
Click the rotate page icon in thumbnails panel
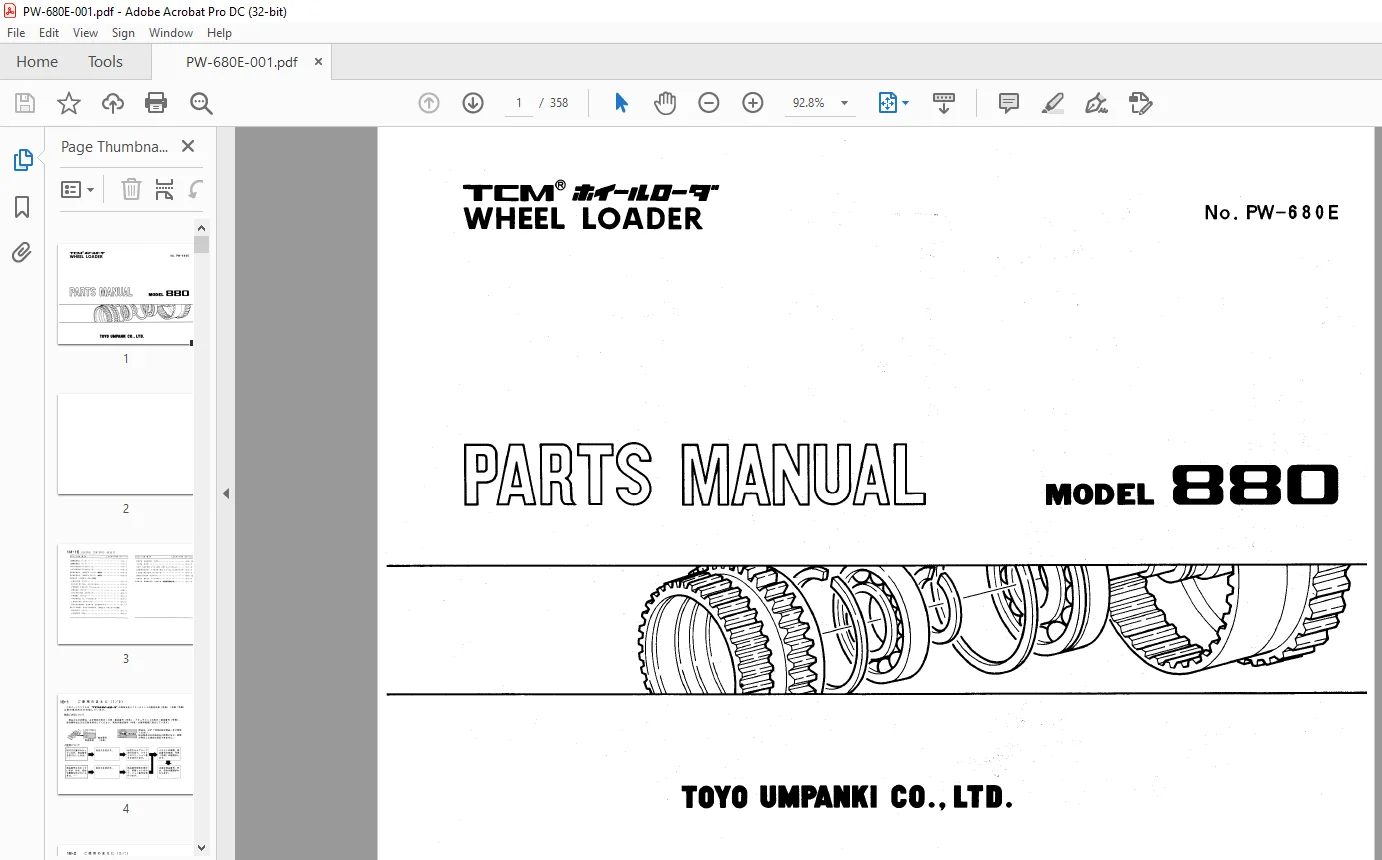click(196, 189)
